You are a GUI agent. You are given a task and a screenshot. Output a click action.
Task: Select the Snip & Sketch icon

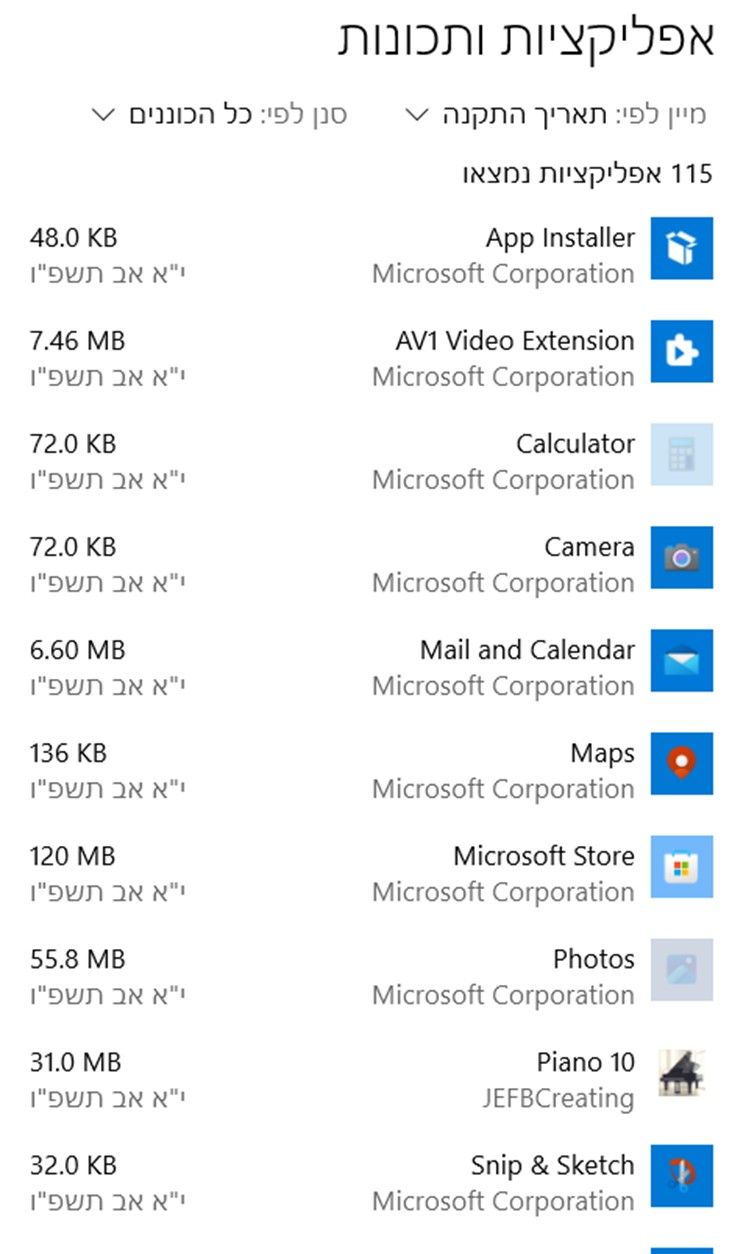[682, 1175]
